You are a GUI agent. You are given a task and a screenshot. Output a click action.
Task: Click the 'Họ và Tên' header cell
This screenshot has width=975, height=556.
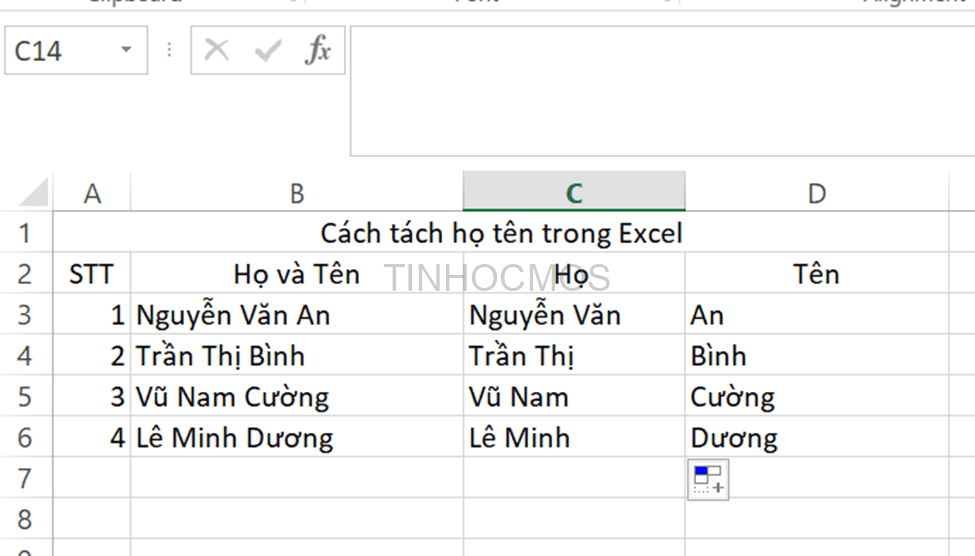(297, 274)
